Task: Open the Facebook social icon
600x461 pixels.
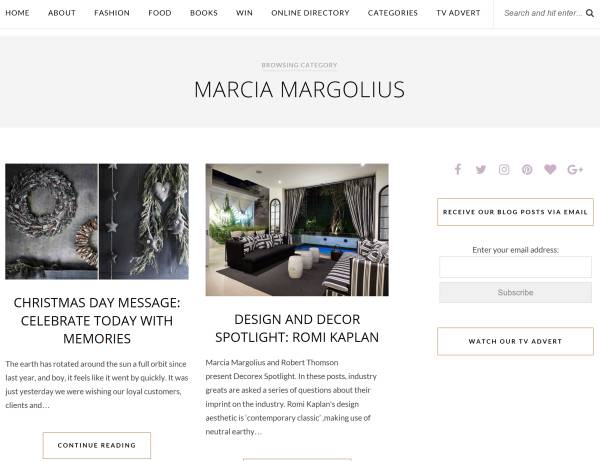Action: point(458,169)
